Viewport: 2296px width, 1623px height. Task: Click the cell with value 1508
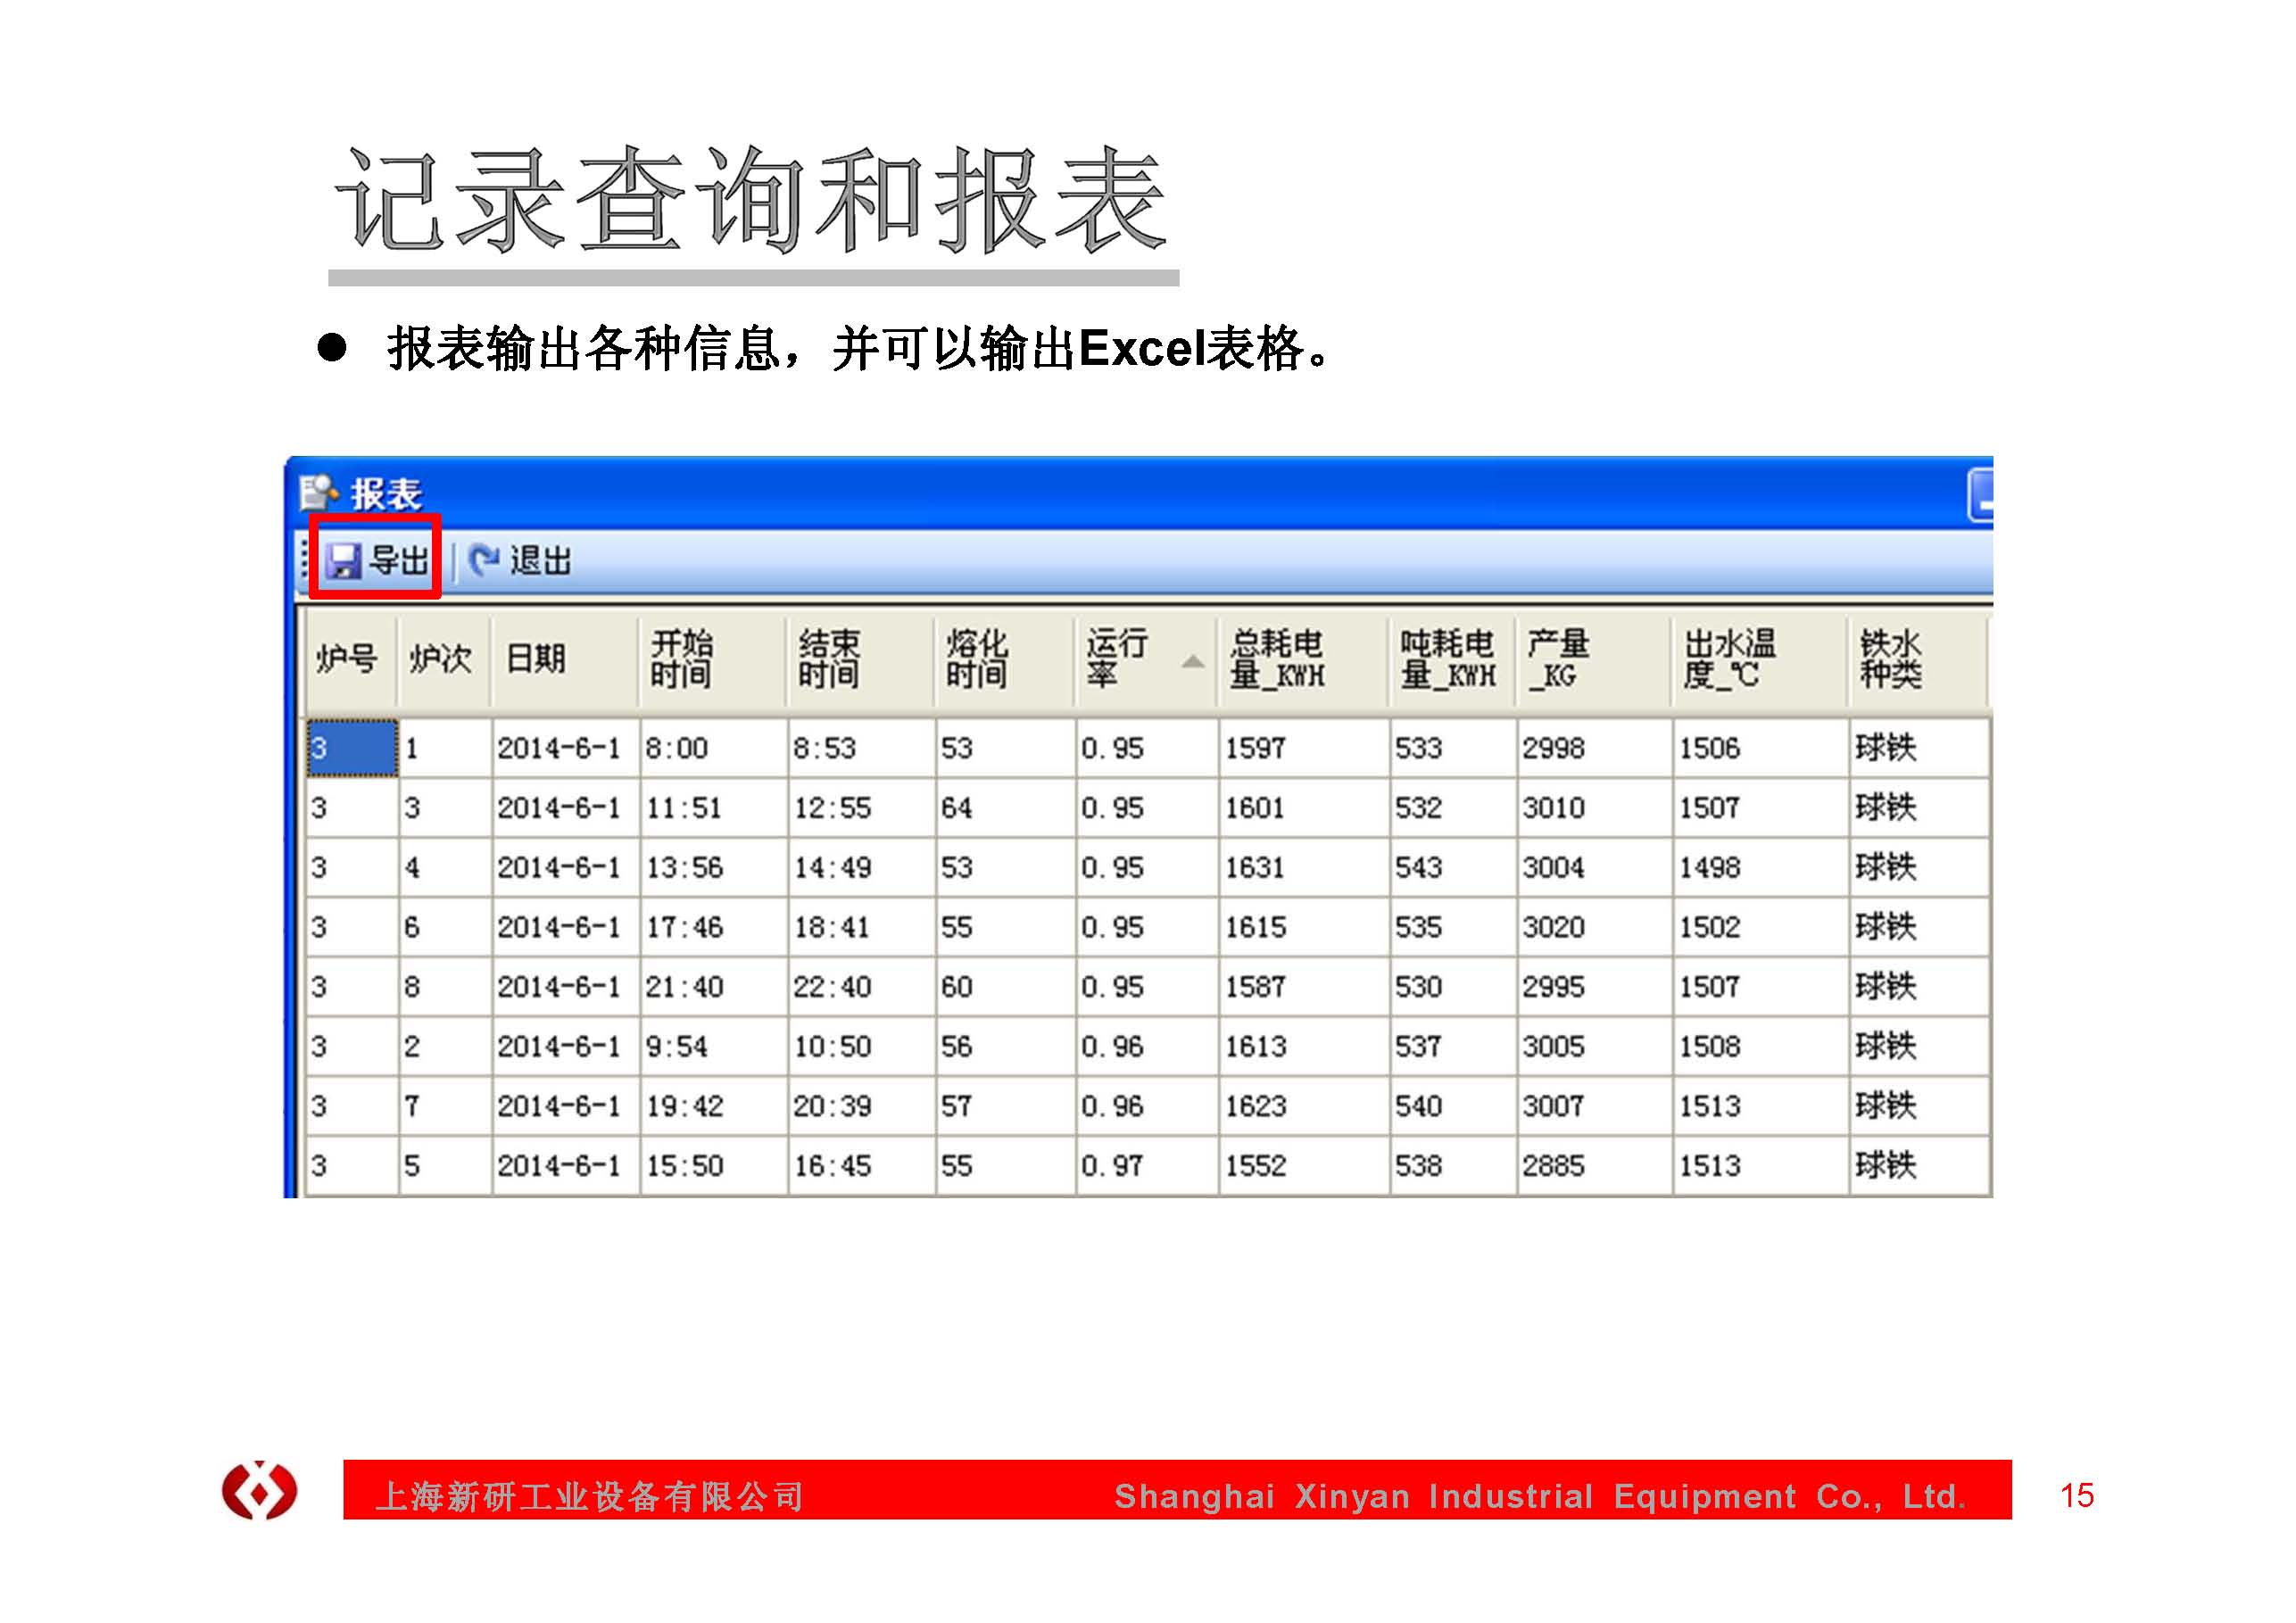(1761, 1047)
